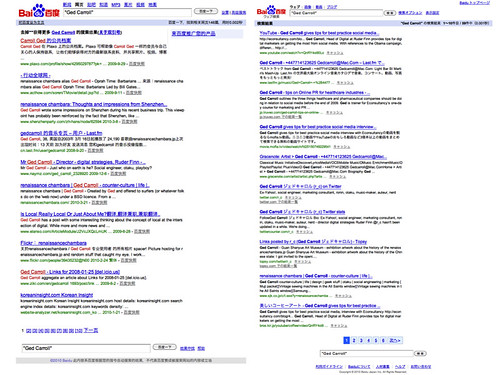Open last right result ending 'Ged Carroll gives tips for best practice'

point(320,306)
